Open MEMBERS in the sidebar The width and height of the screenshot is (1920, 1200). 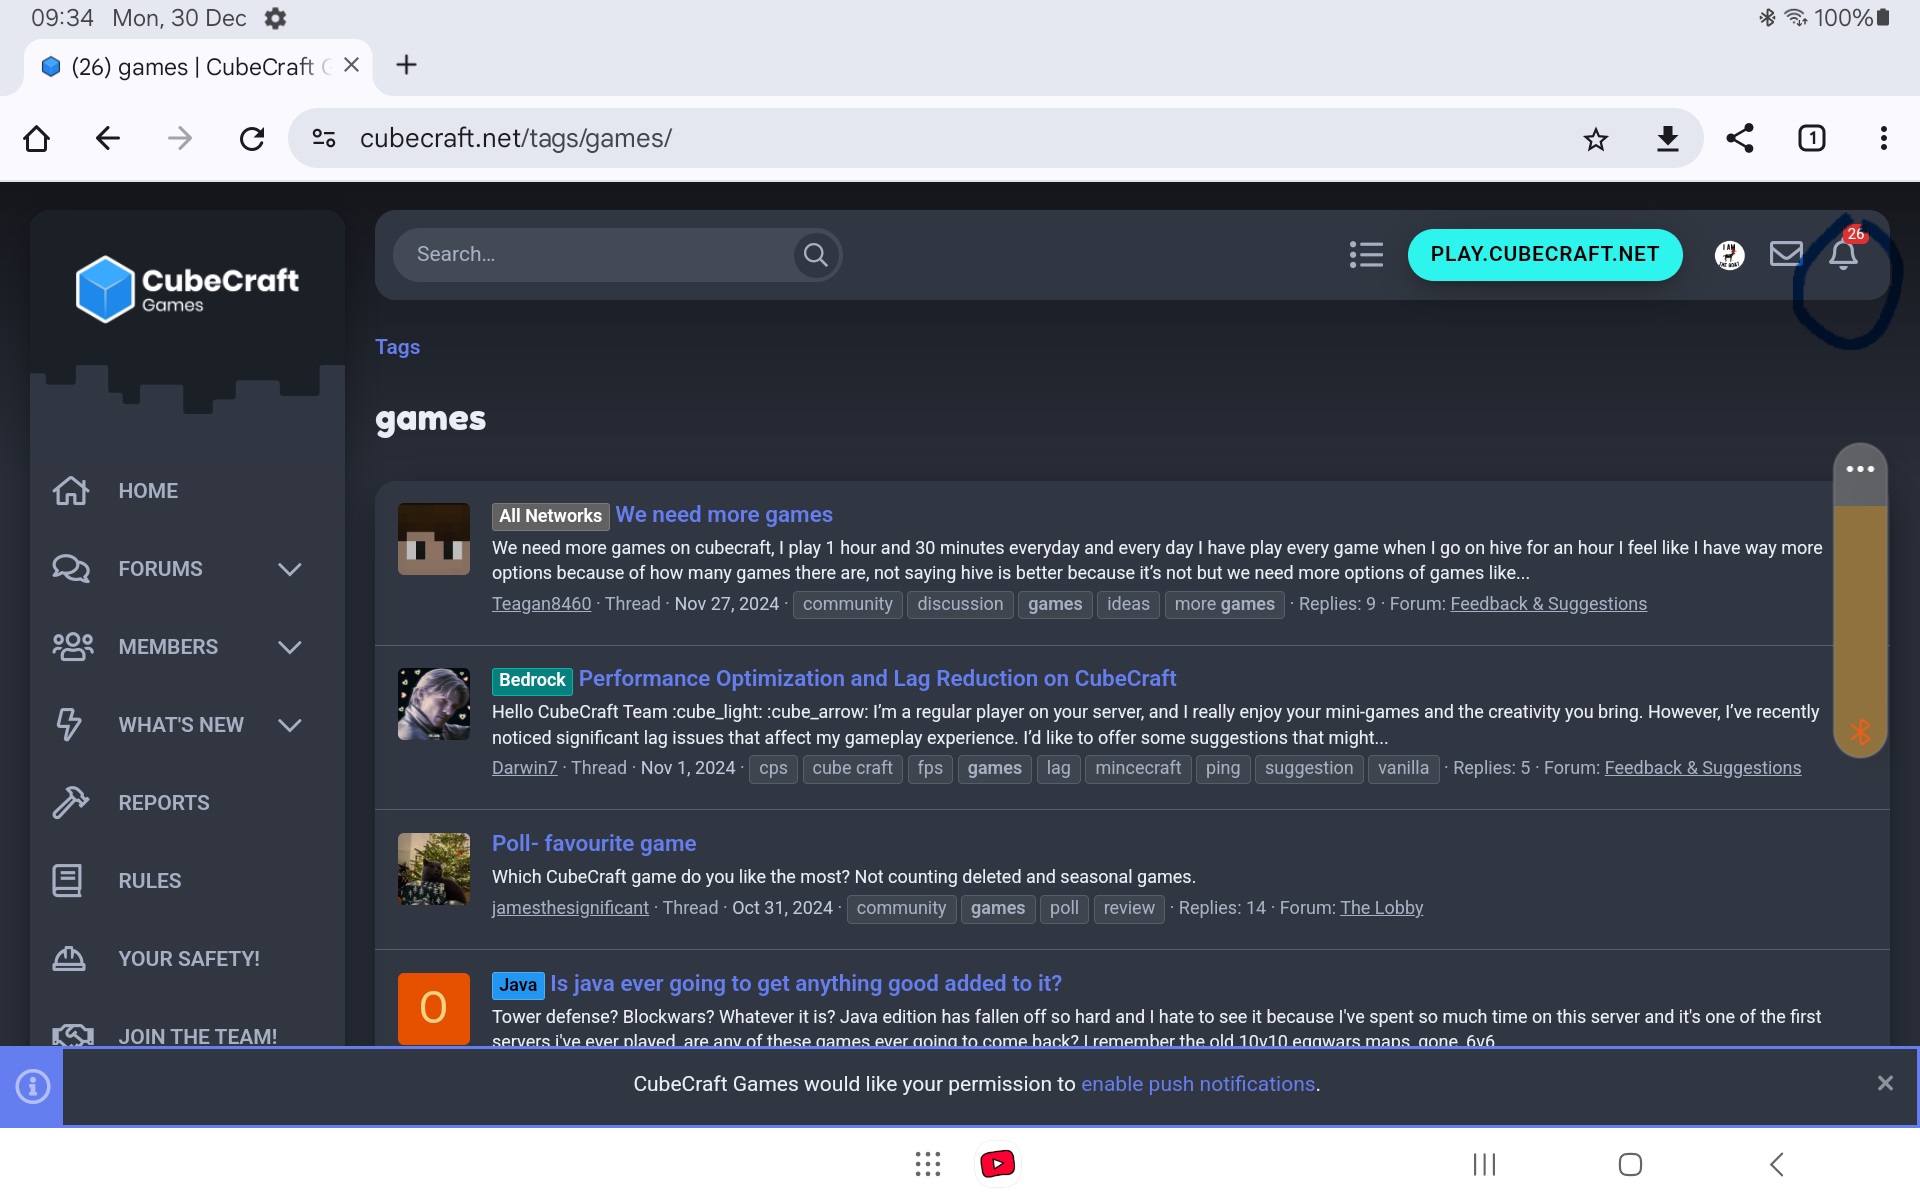tap(167, 647)
